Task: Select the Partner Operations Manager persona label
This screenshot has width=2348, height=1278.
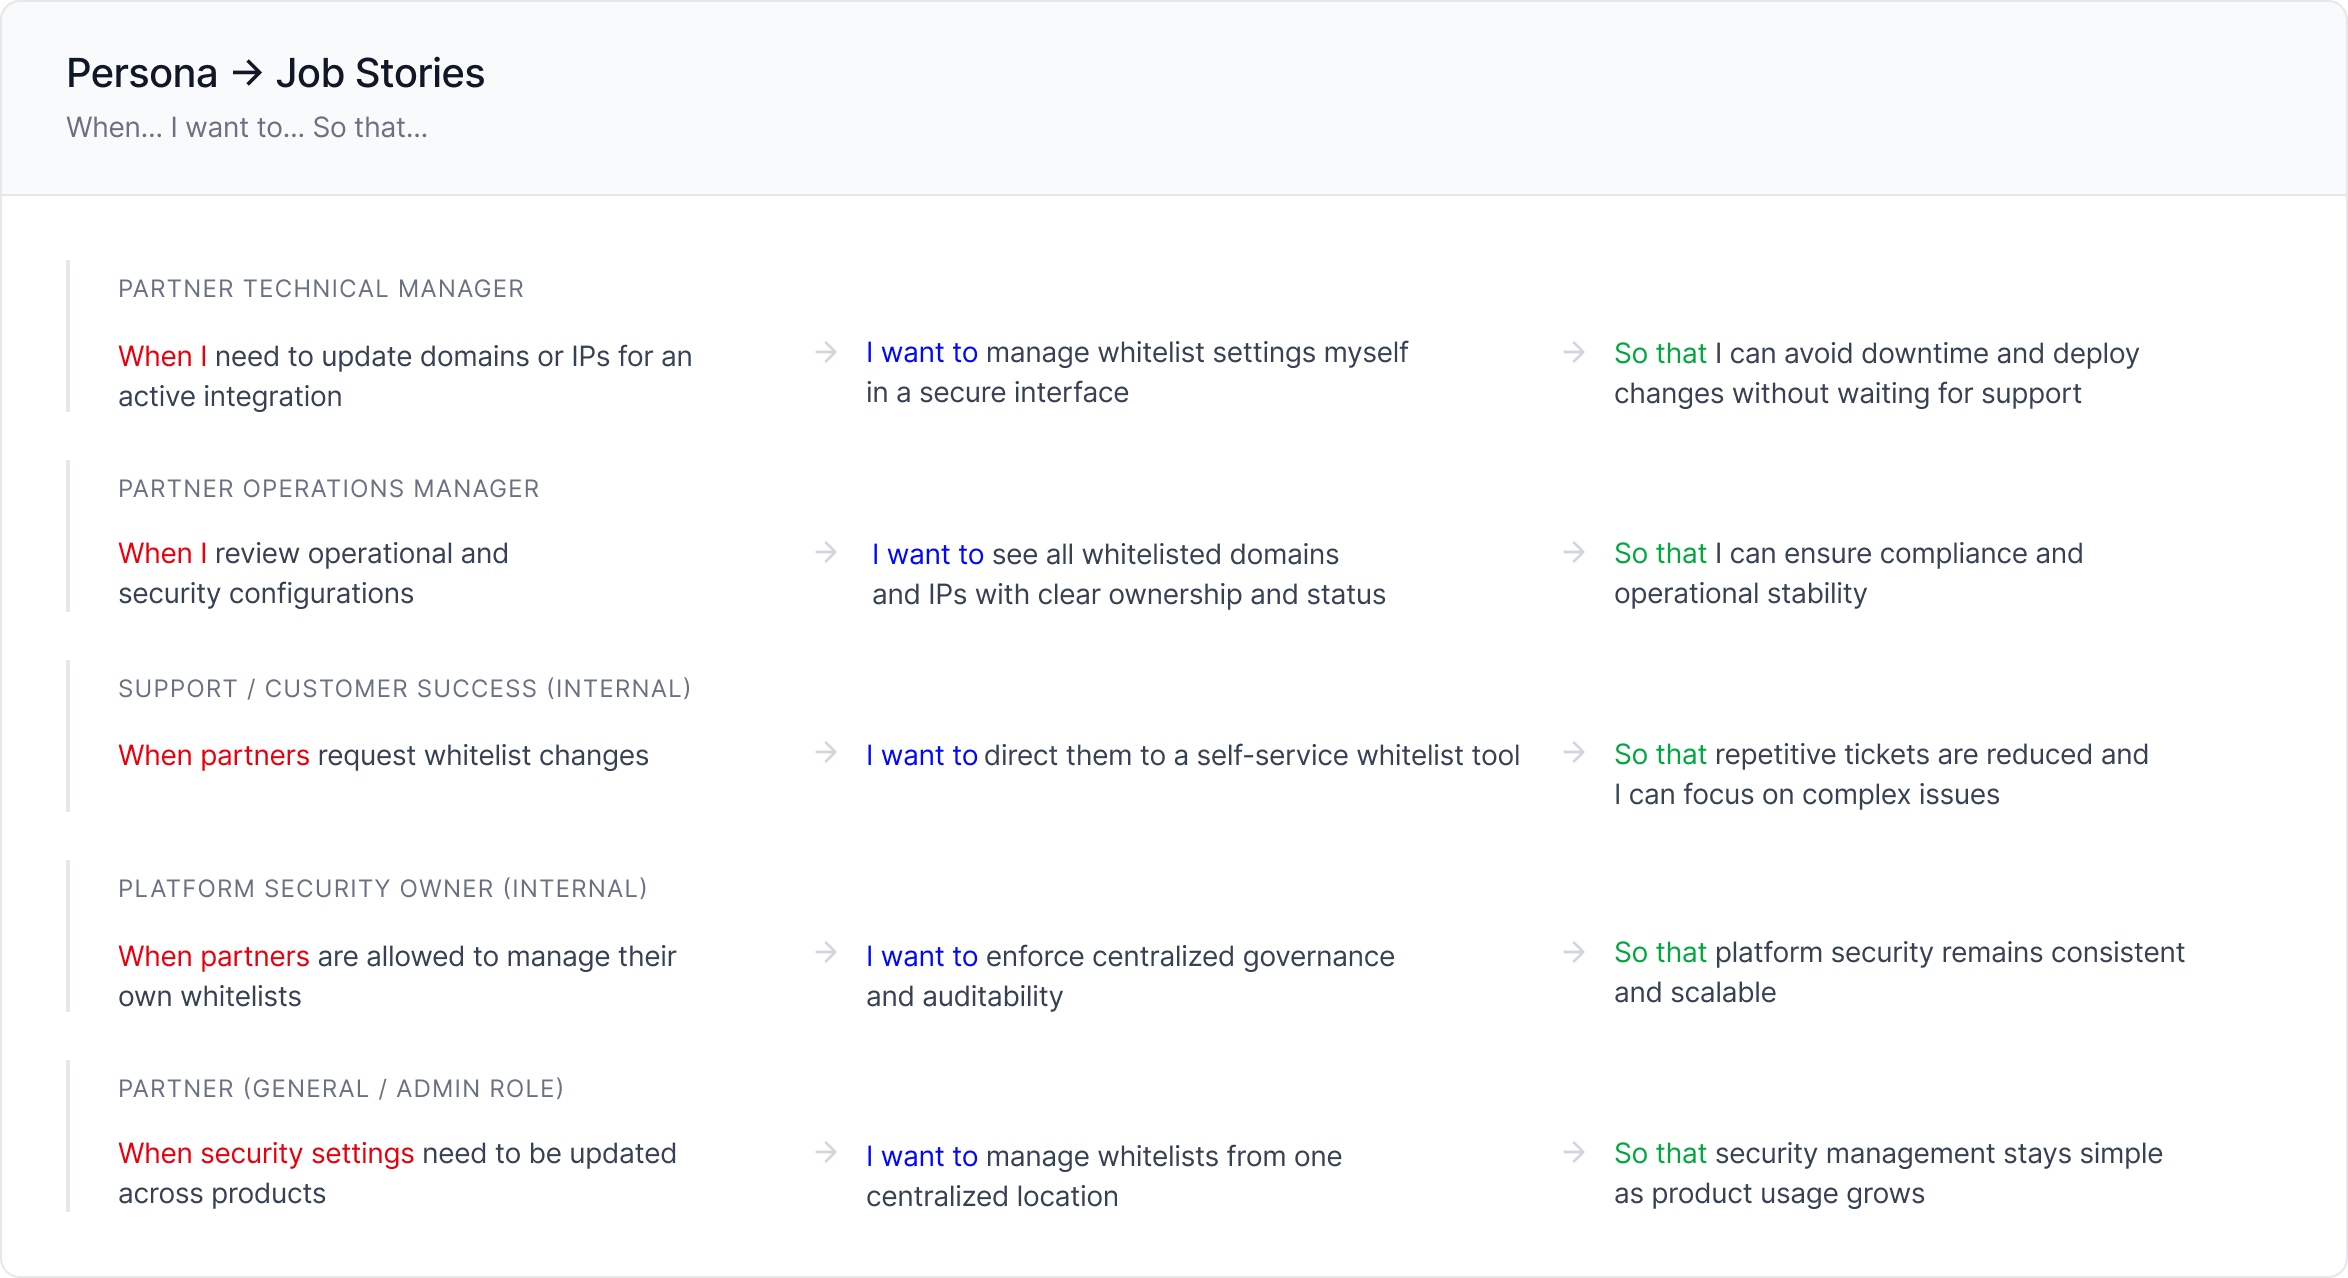Action: tap(329, 489)
